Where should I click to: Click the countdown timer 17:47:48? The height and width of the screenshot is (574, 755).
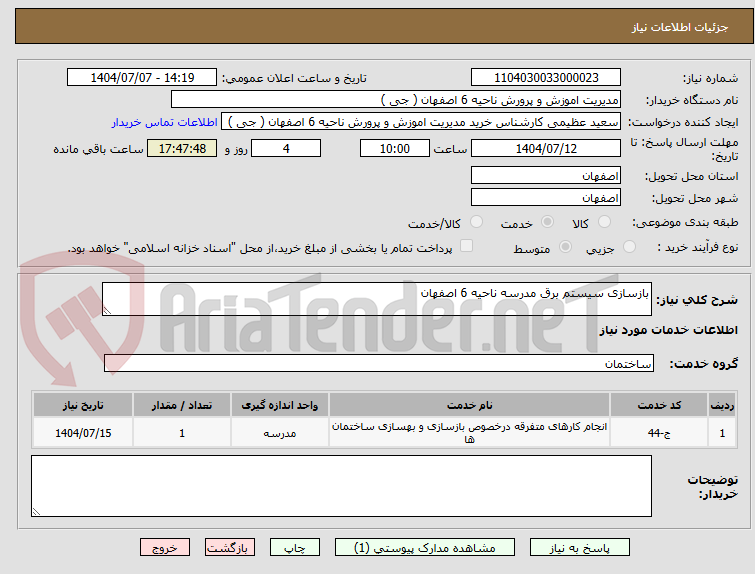[182, 148]
